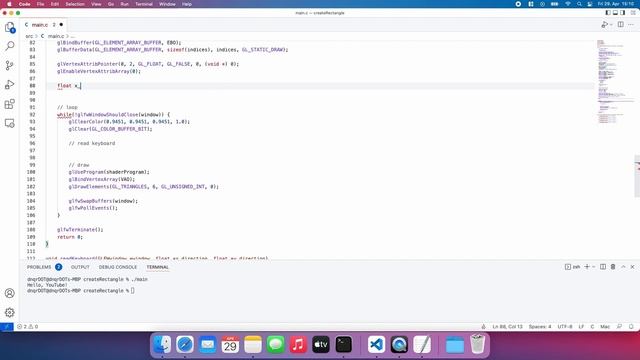Switch to the DEBUG CONSOLE tab
This screenshot has height=360, width=640.
pos(118,267)
